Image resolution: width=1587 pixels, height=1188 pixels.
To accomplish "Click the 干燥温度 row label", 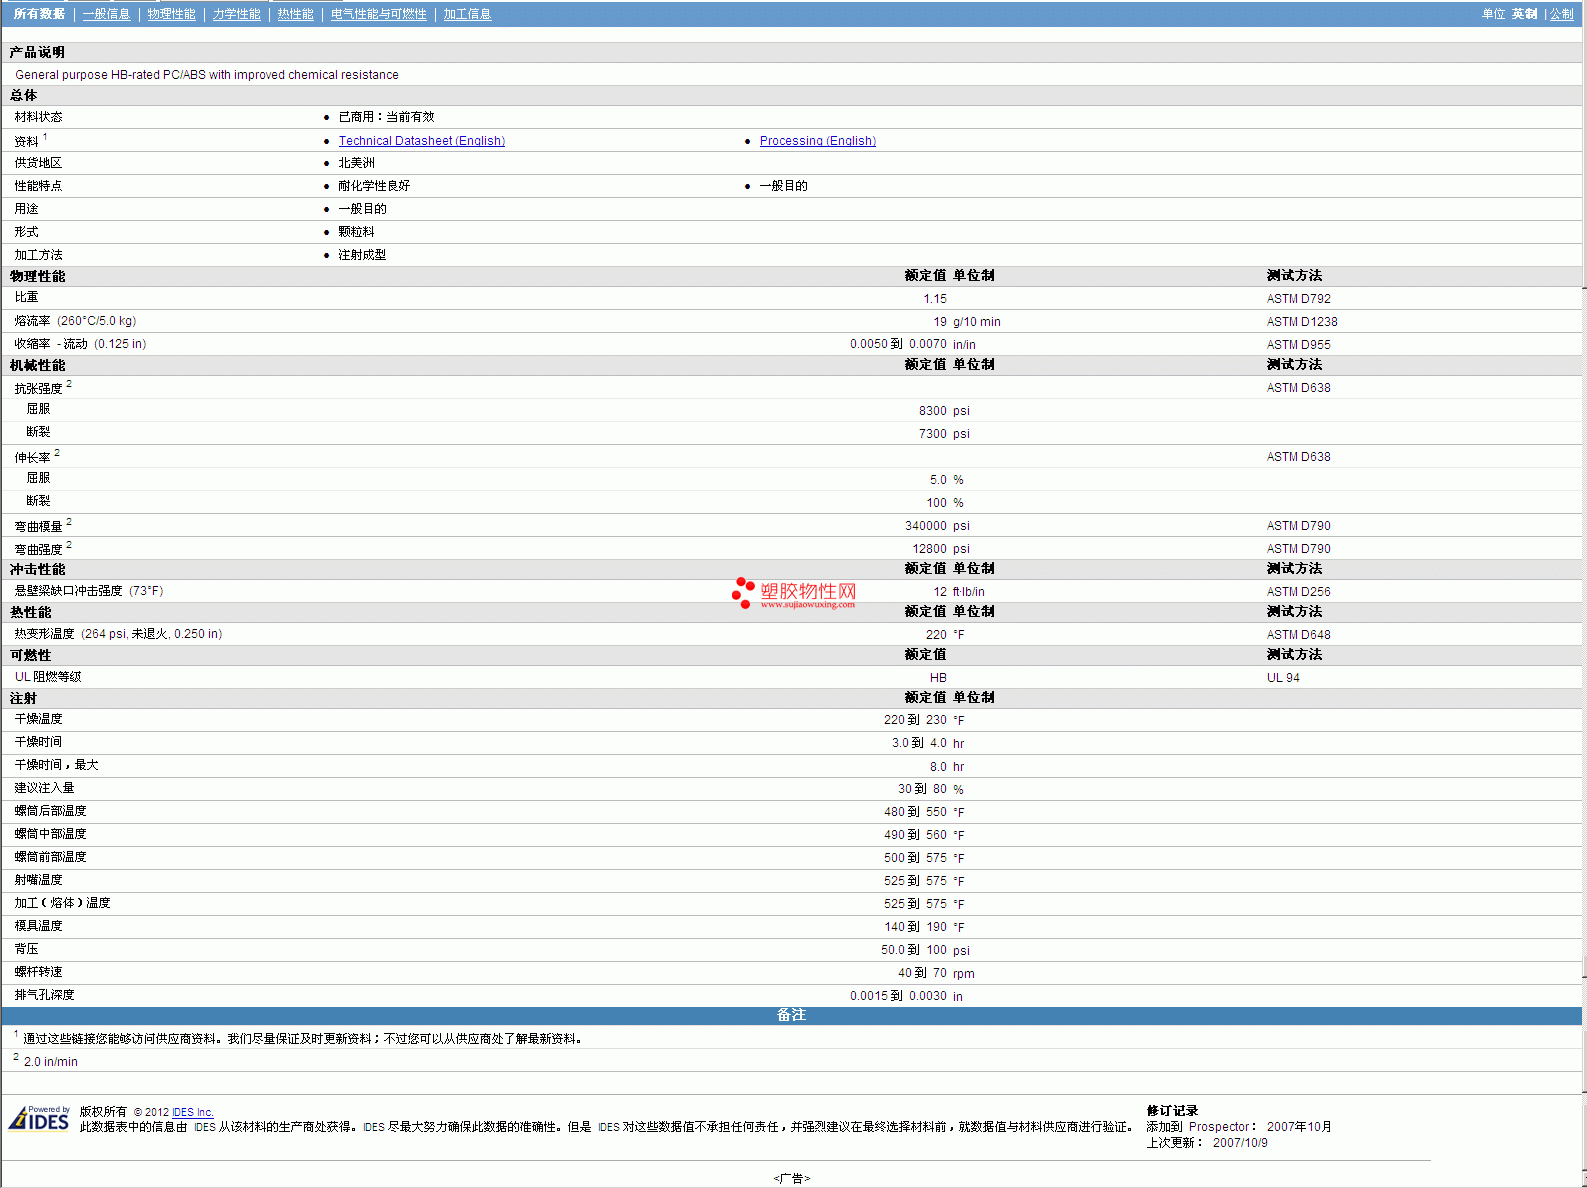I will [x=38, y=719].
